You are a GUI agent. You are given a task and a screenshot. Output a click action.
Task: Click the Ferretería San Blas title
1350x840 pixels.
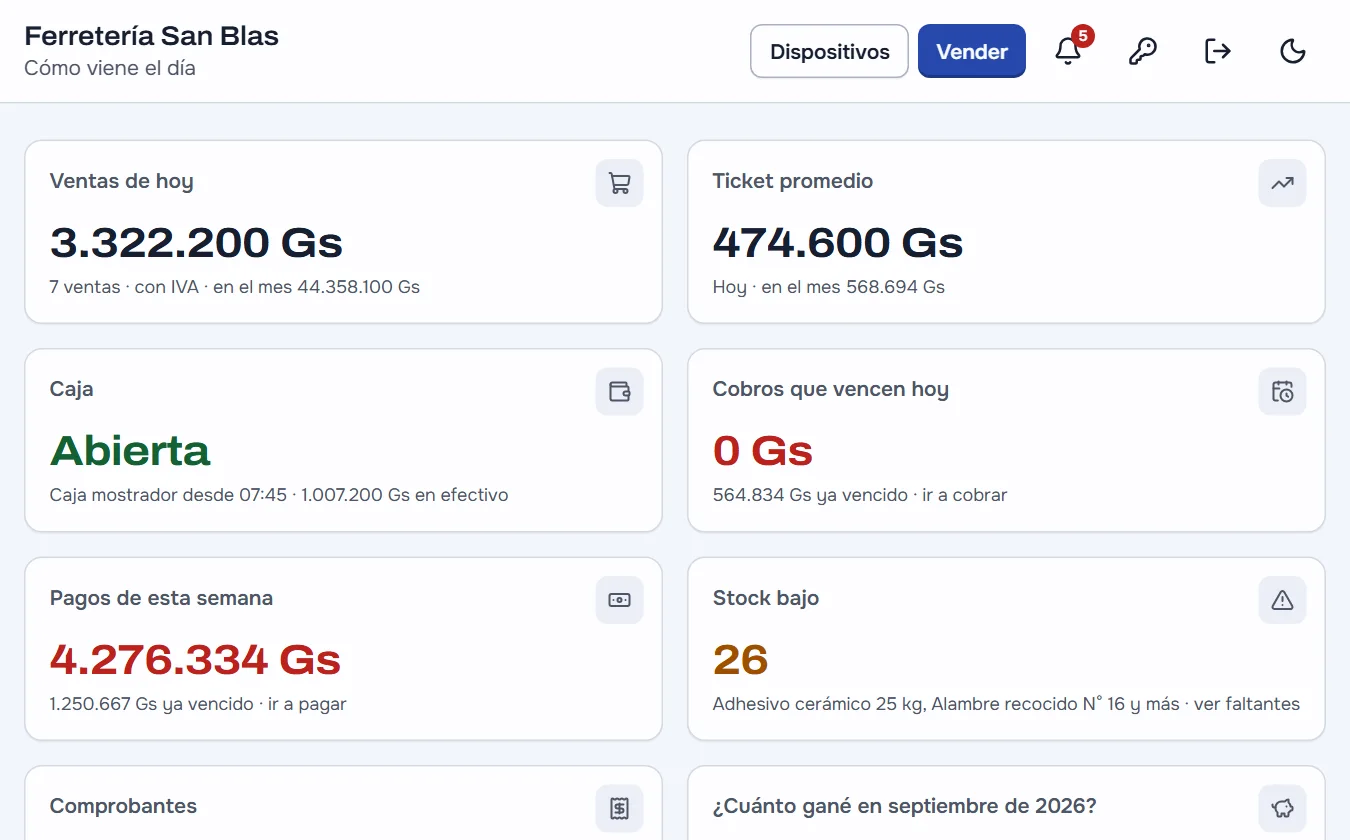click(152, 36)
